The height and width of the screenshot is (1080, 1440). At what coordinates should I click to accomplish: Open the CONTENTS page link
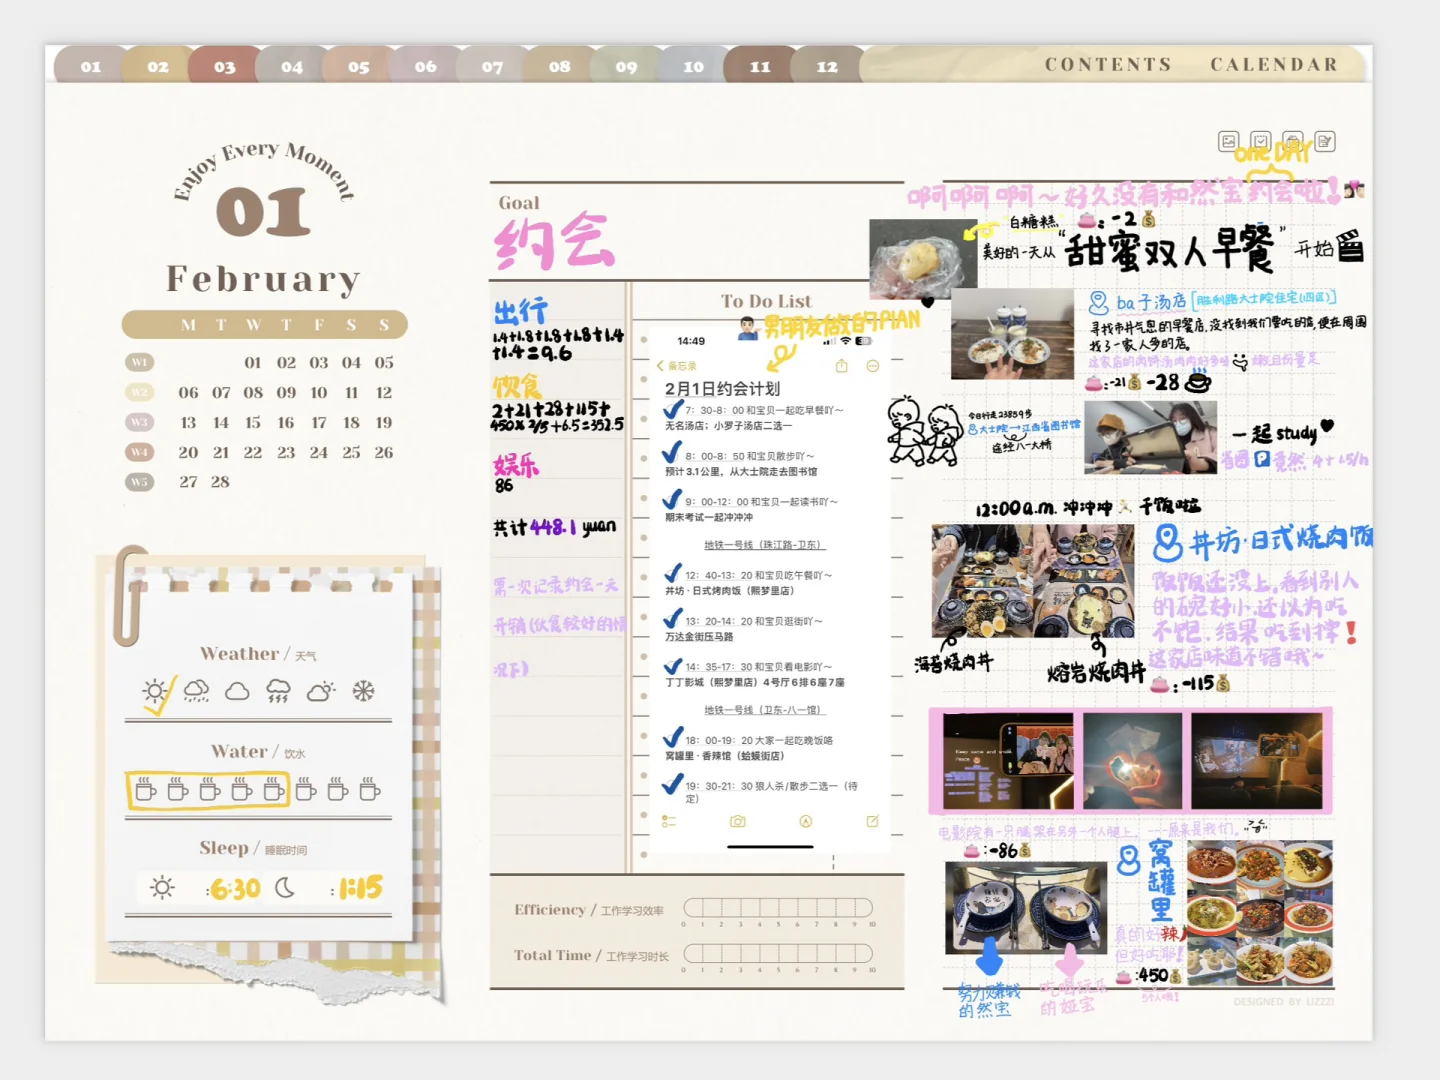(x=1108, y=65)
